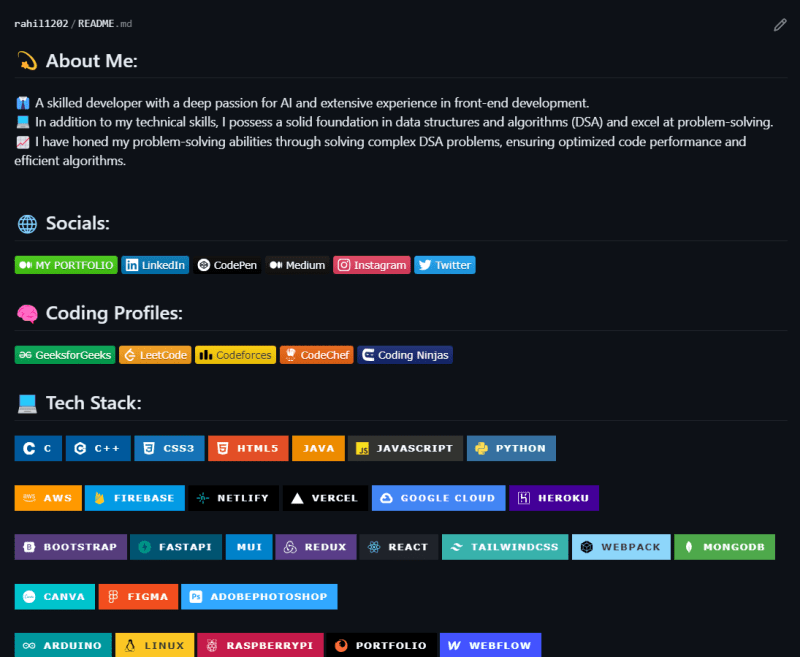Click the HTML5 badge
The image size is (800, 657).
[x=248, y=448]
